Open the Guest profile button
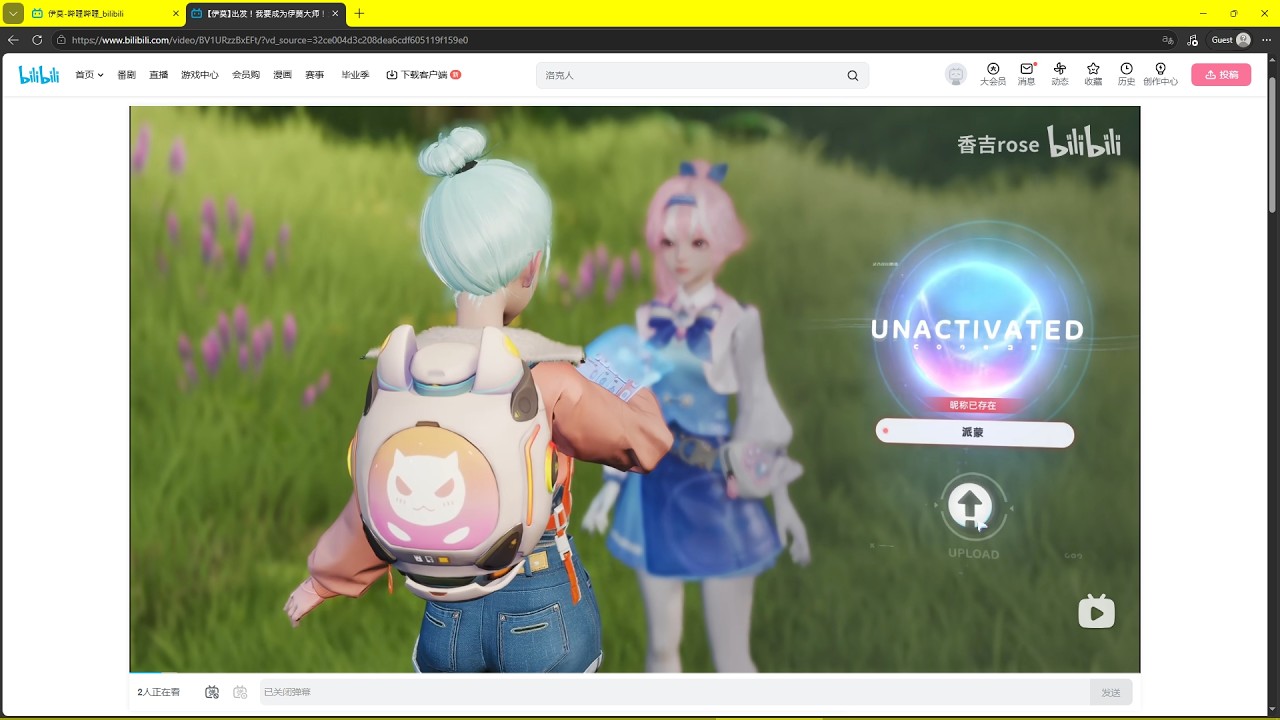1280x720 pixels. tap(1231, 40)
